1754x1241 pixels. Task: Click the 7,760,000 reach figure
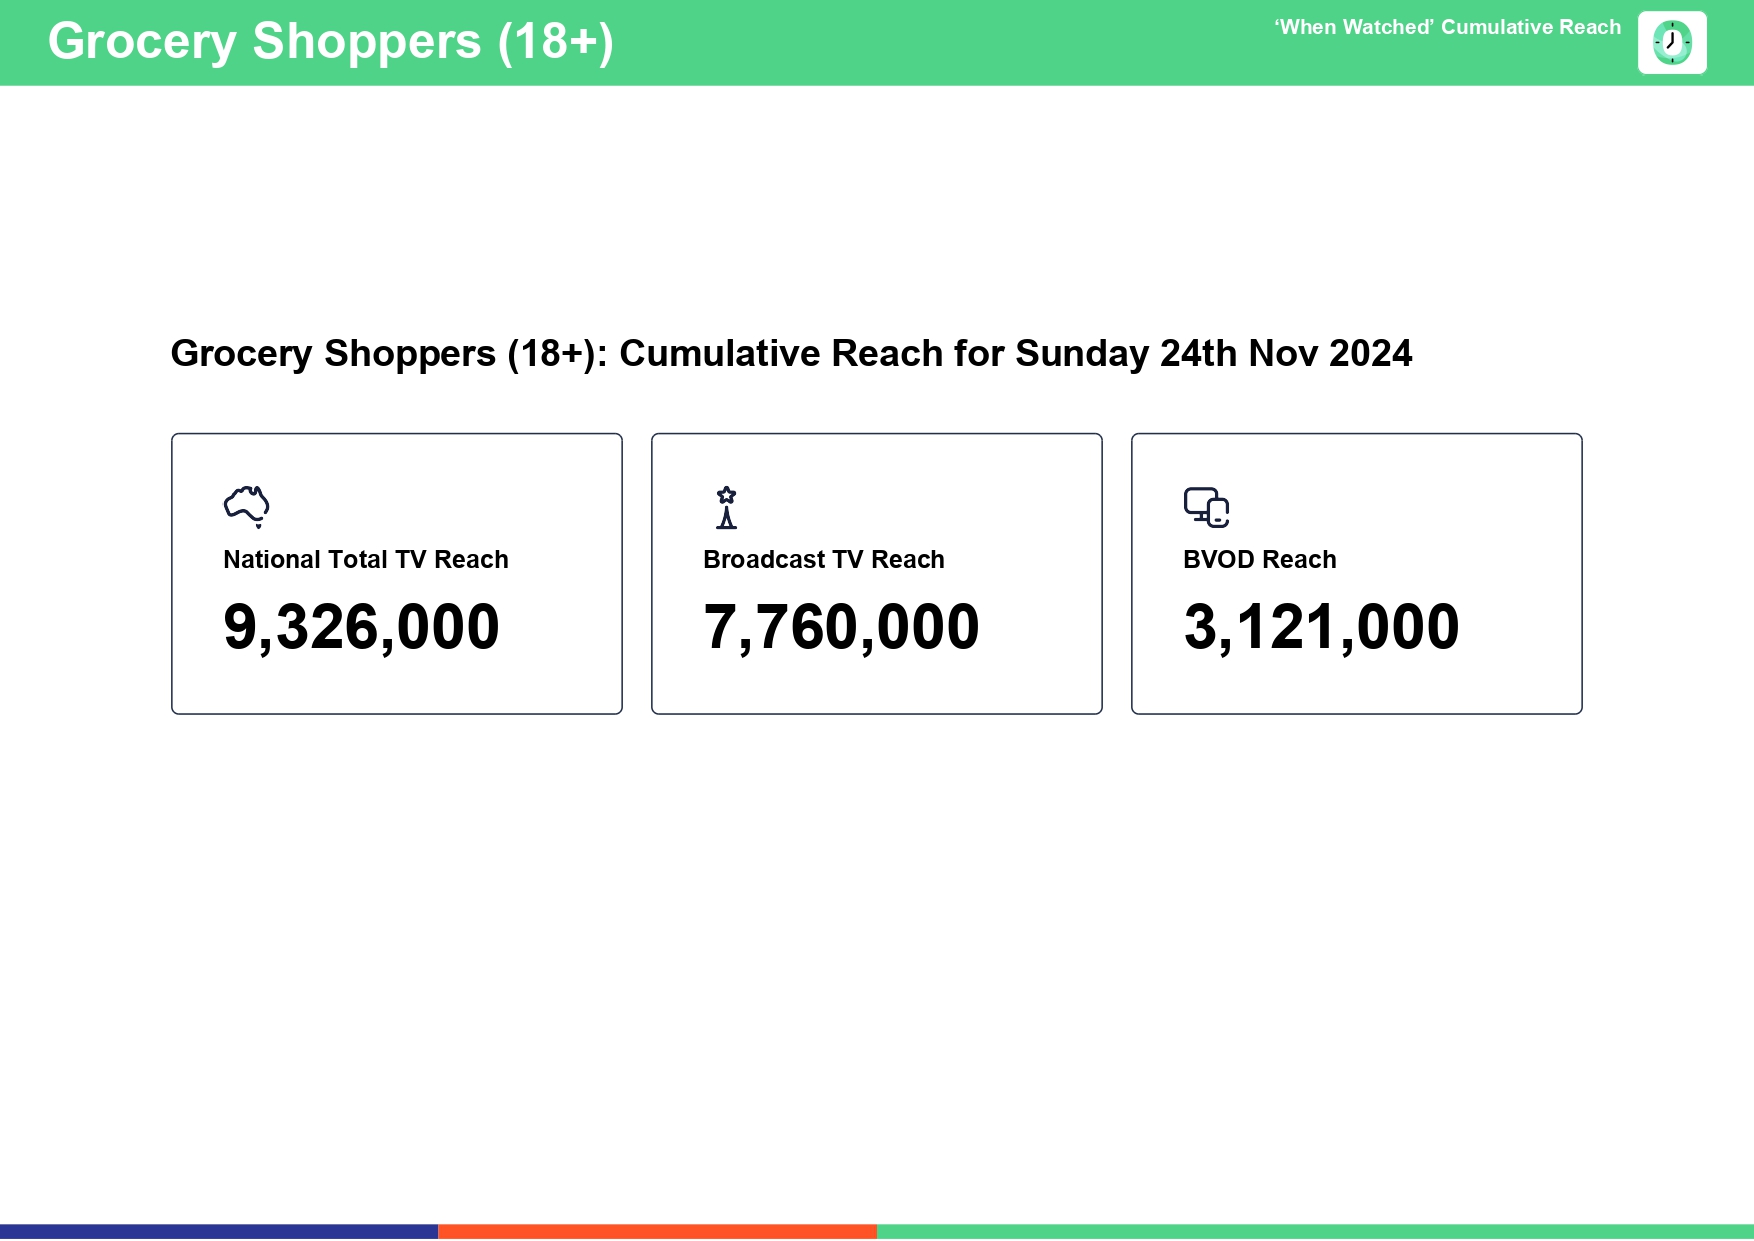(841, 626)
